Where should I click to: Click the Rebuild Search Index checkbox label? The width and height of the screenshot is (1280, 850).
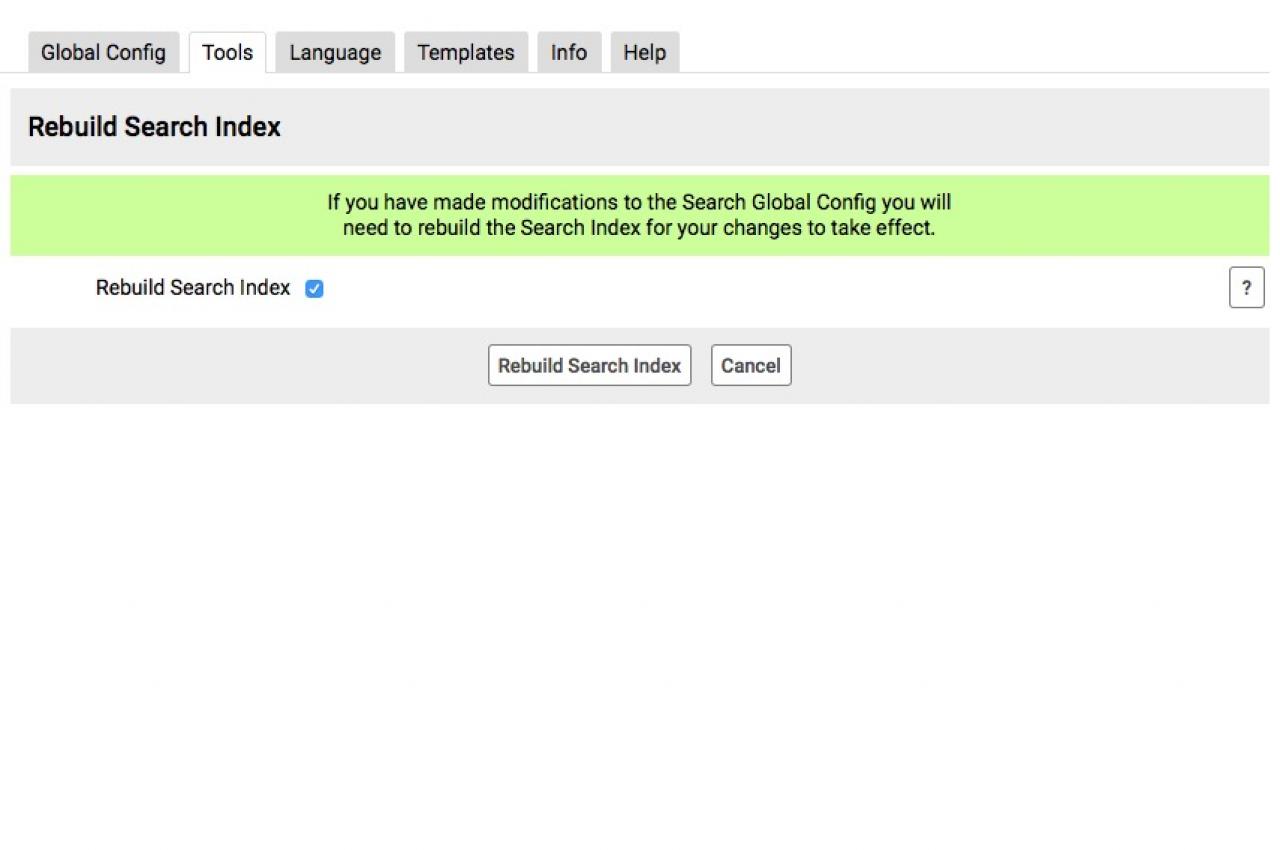click(193, 288)
